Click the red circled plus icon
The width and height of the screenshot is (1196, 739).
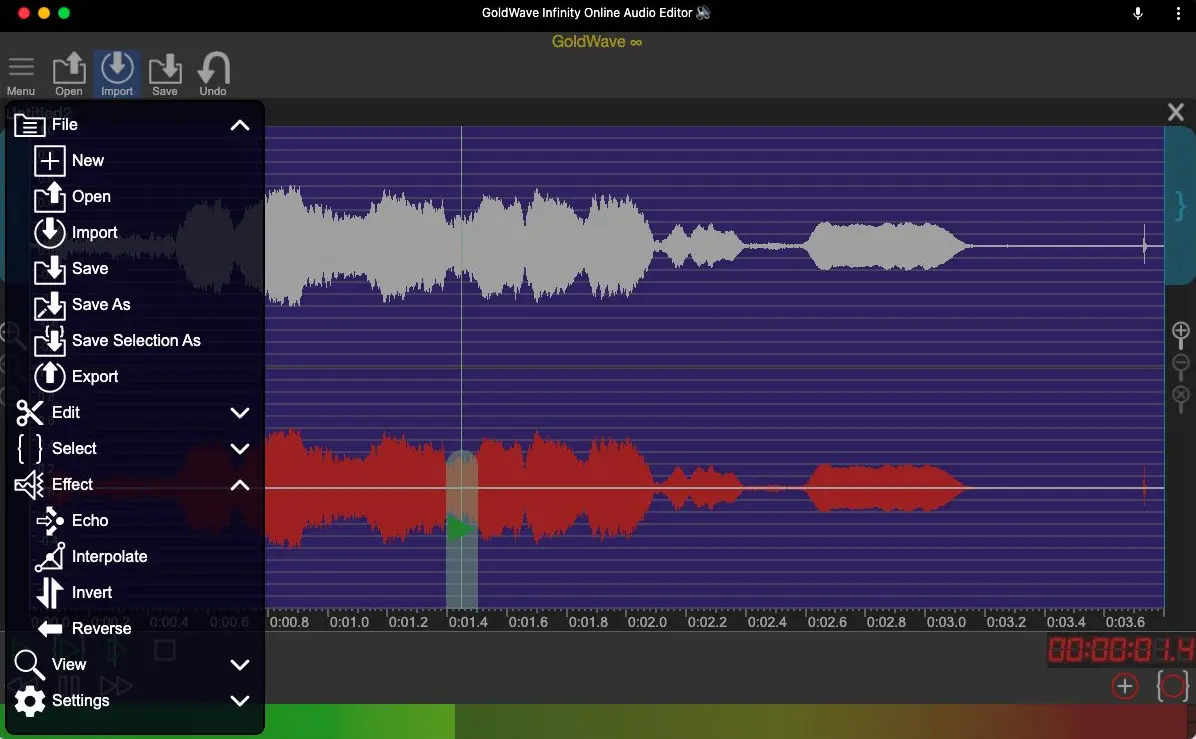tap(1124, 686)
